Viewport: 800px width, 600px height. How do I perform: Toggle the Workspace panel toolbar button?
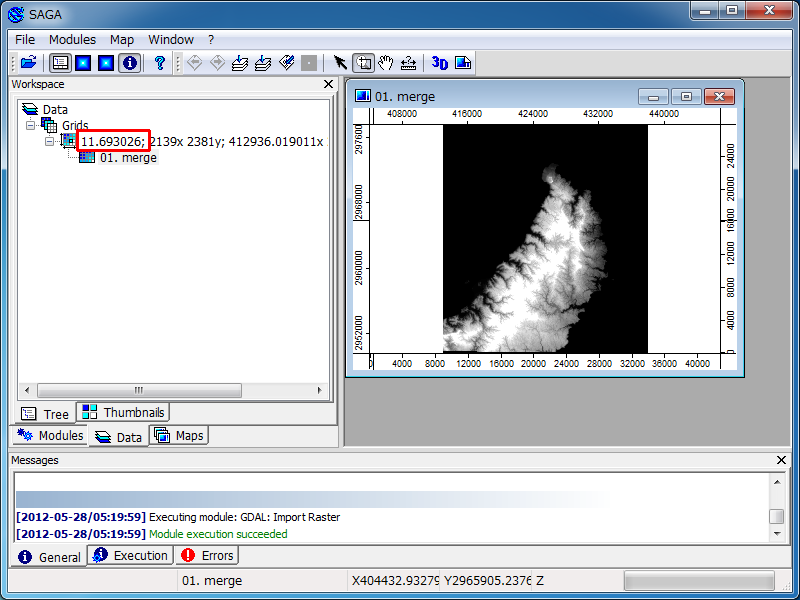61,63
